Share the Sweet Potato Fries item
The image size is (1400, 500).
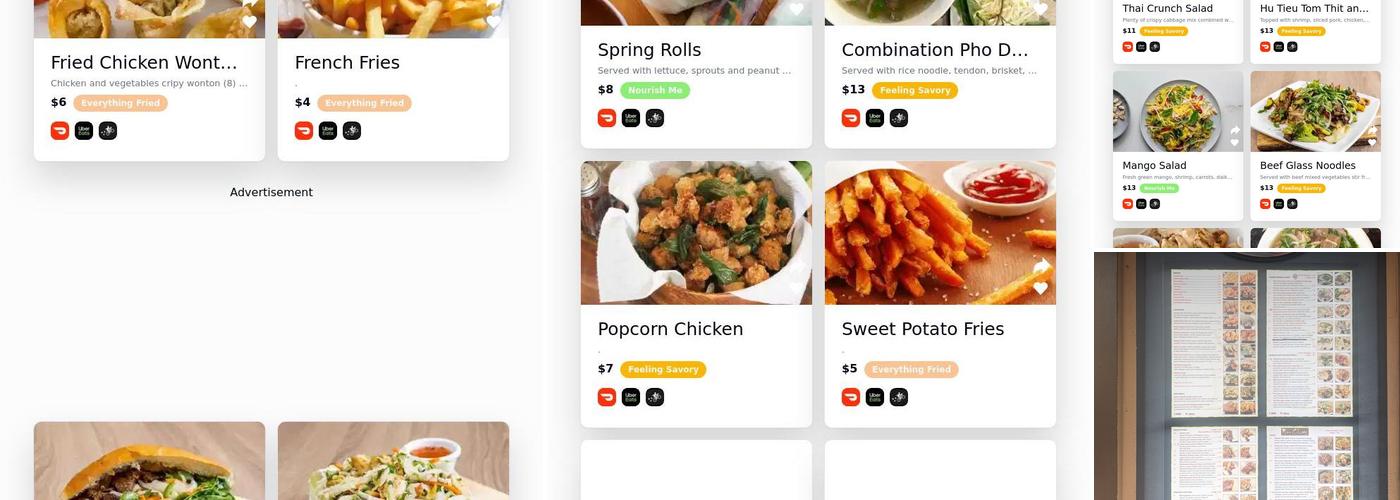tap(1041, 266)
